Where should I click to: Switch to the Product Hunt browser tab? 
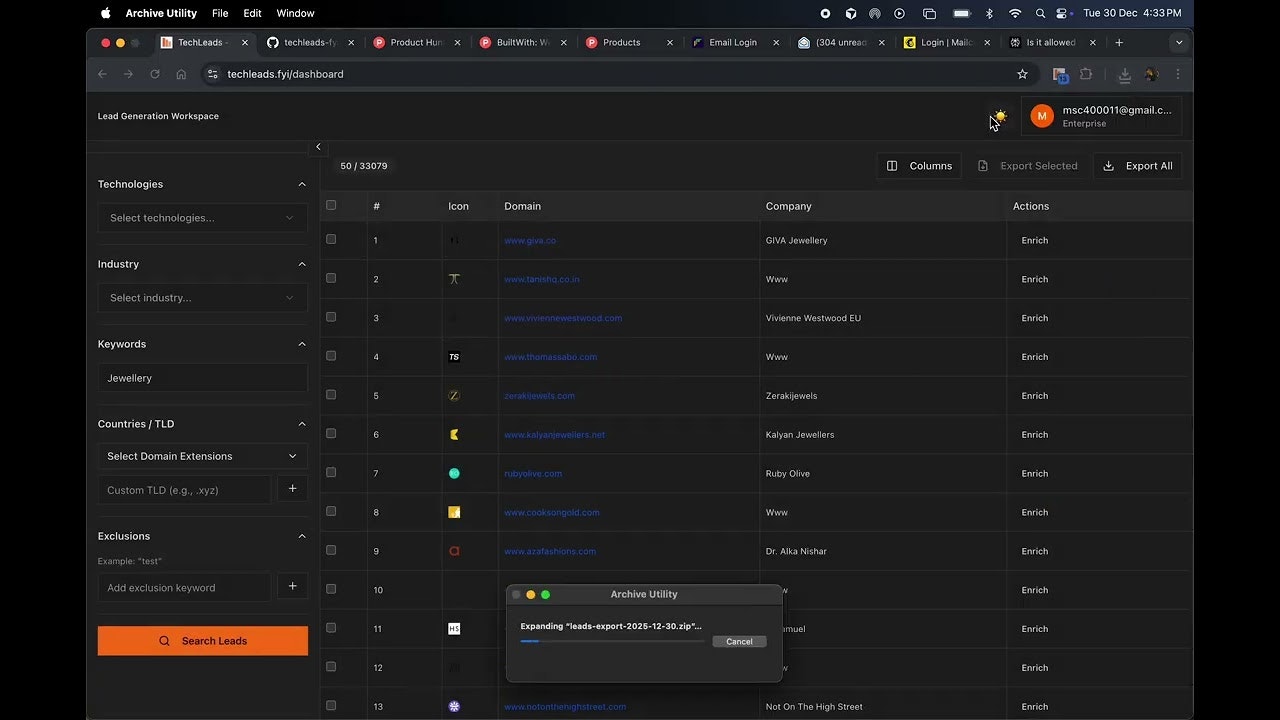(x=416, y=43)
